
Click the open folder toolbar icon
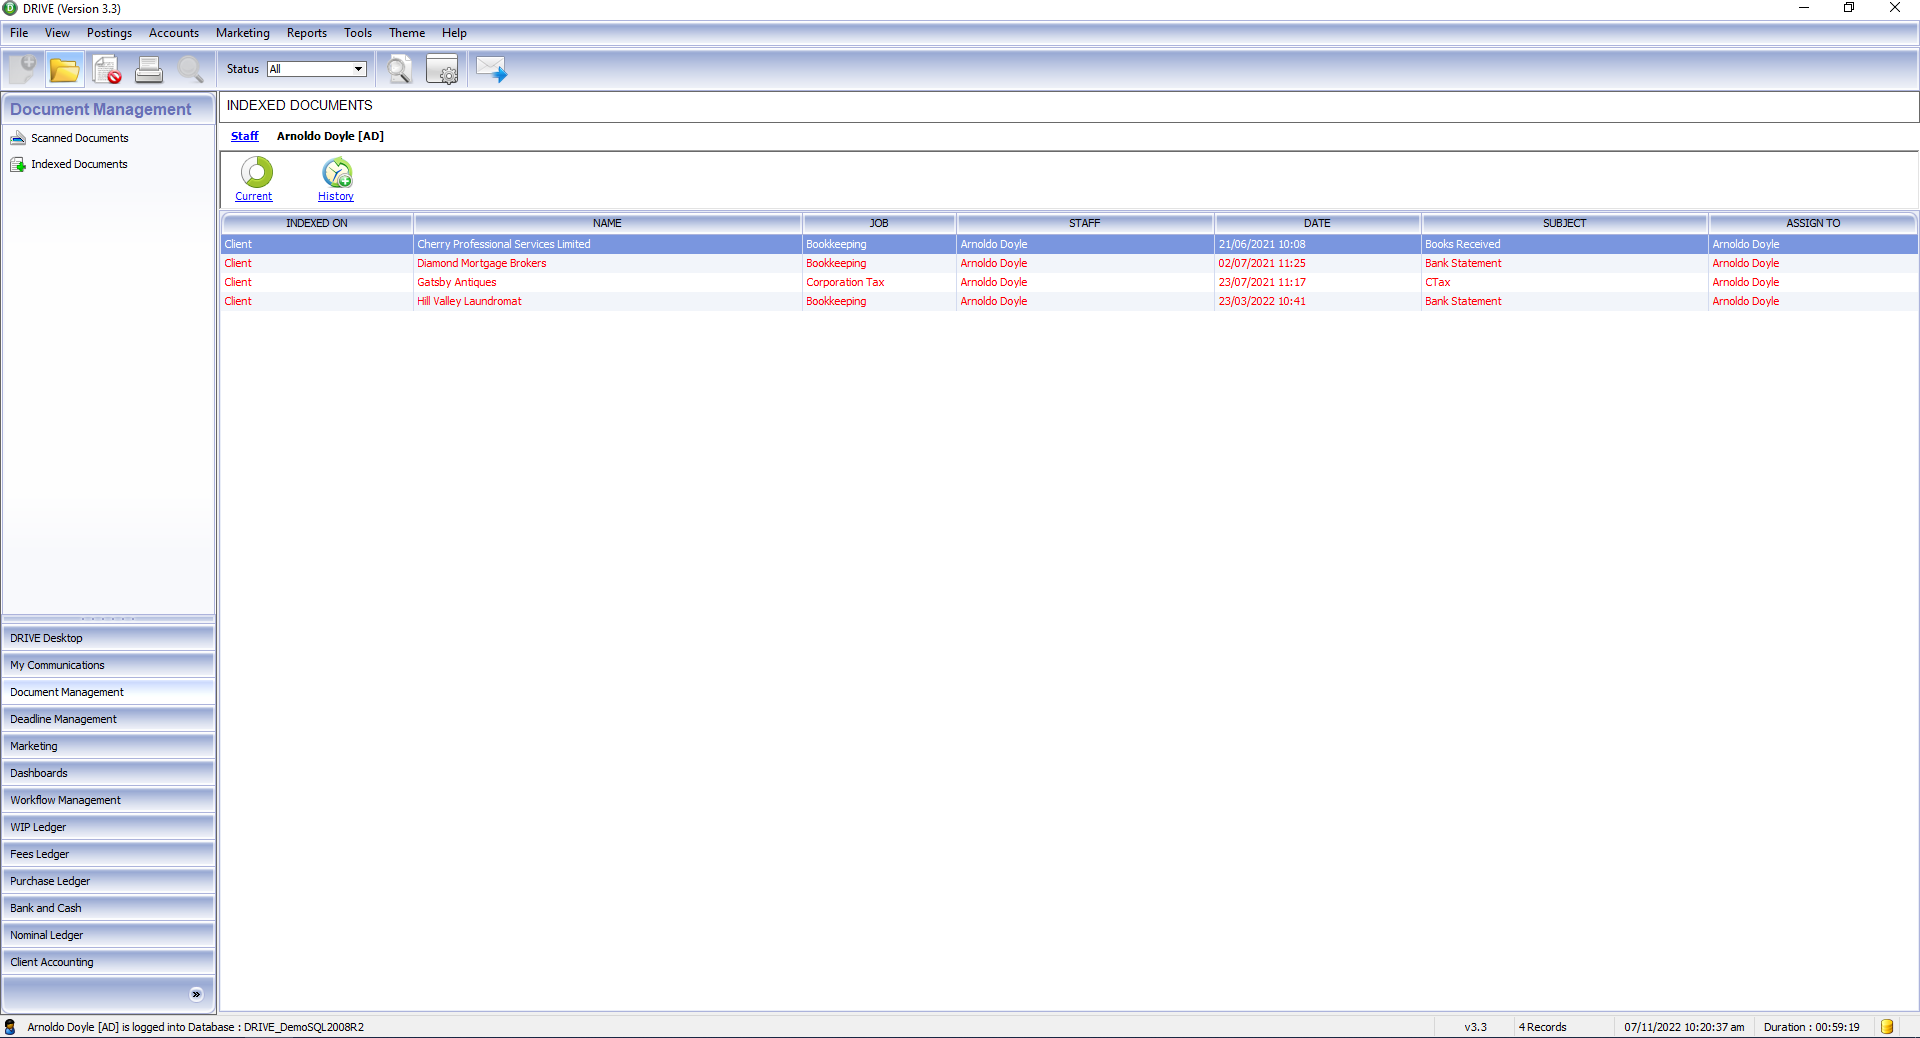65,70
